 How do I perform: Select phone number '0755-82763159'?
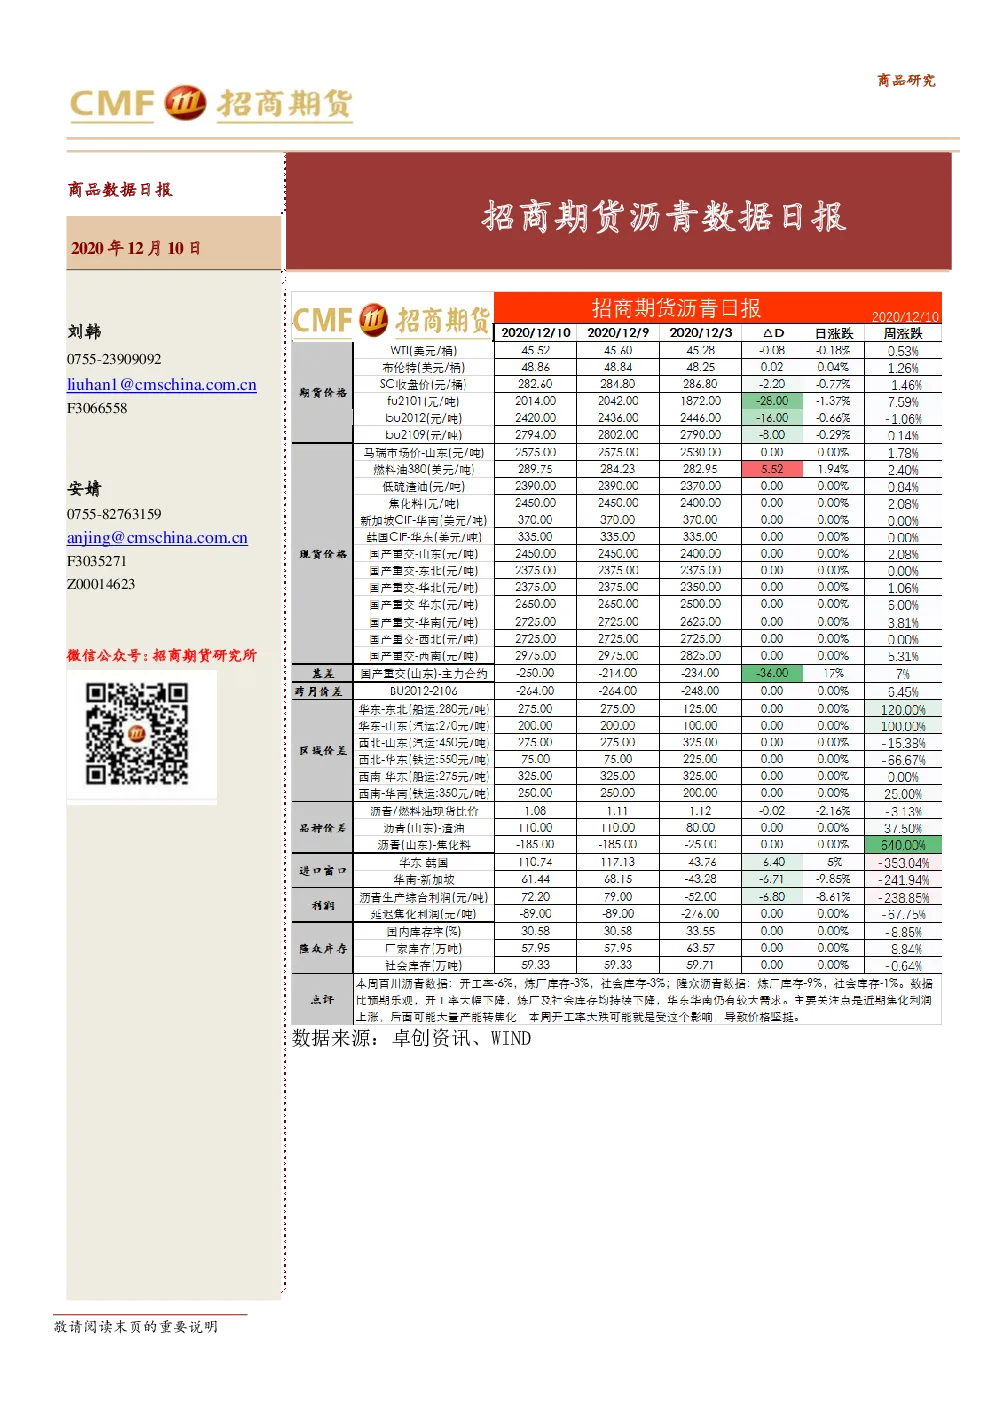point(114,514)
